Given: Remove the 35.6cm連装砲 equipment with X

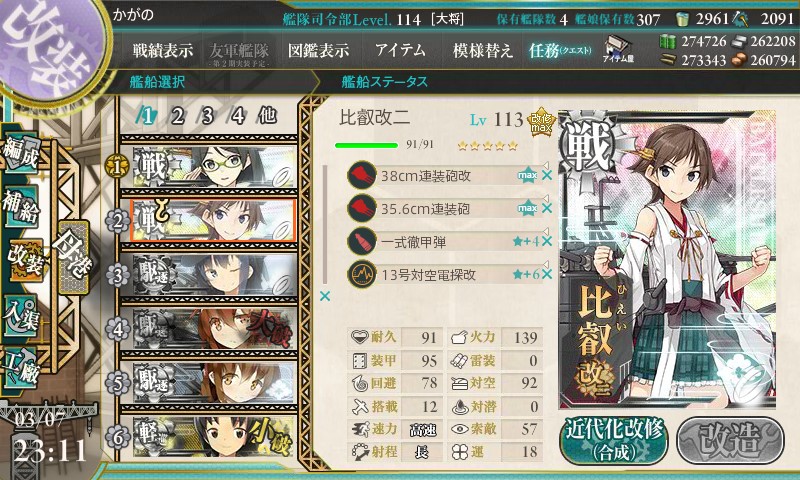Looking at the screenshot, I should pos(547,208).
